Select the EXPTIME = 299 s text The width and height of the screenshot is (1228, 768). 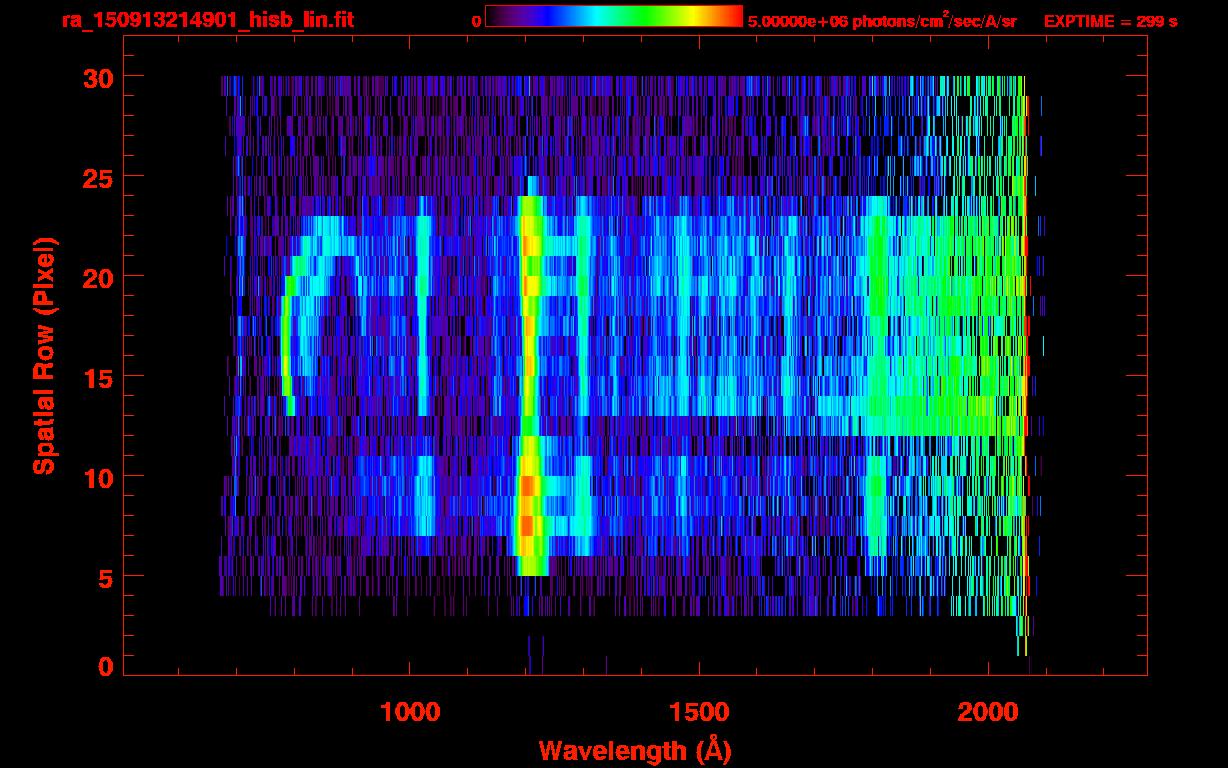tap(1110, 21)
